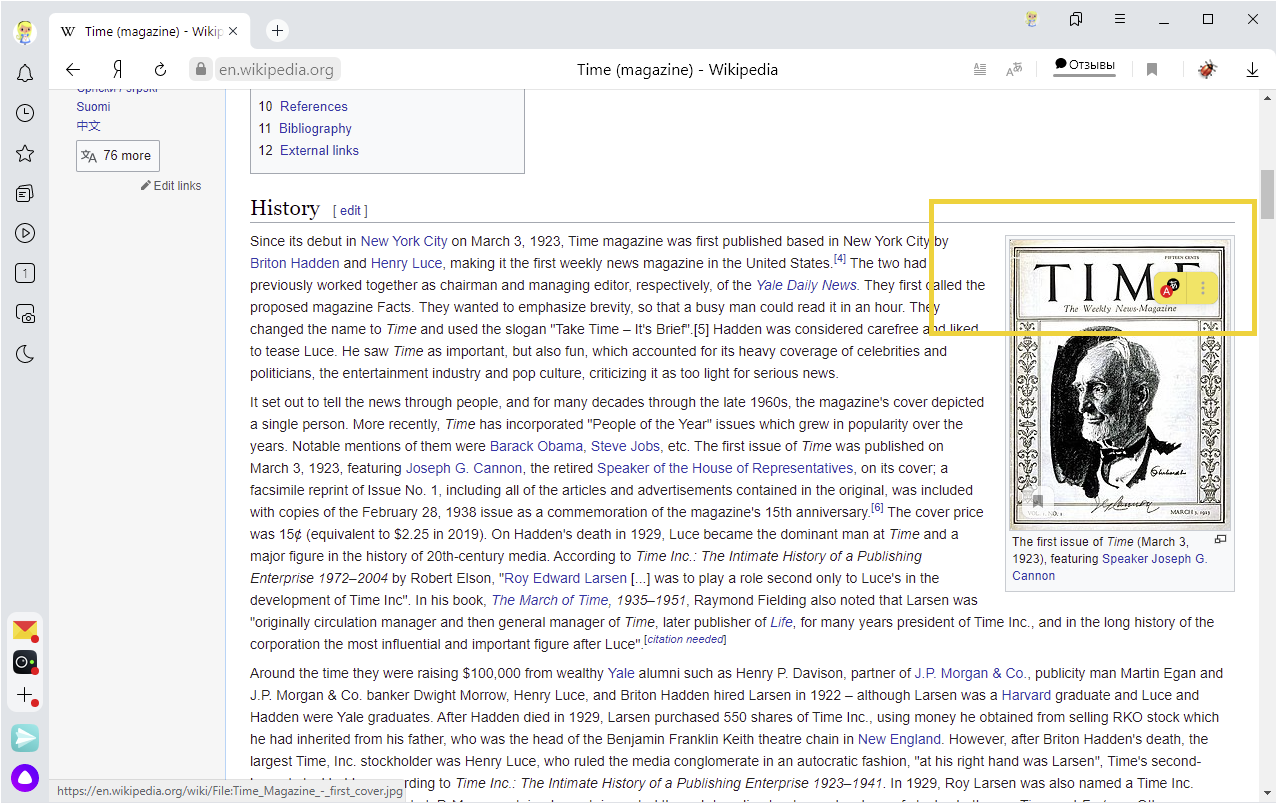Launch Alice assistant purple icon
Screen dimensions: 1278x804
(25, 777)
